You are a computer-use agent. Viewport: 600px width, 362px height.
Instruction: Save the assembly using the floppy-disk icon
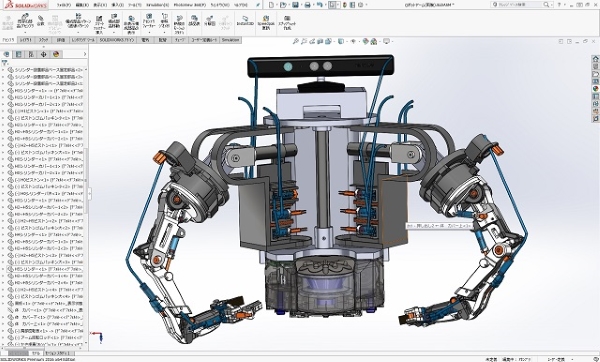point(295,5)
